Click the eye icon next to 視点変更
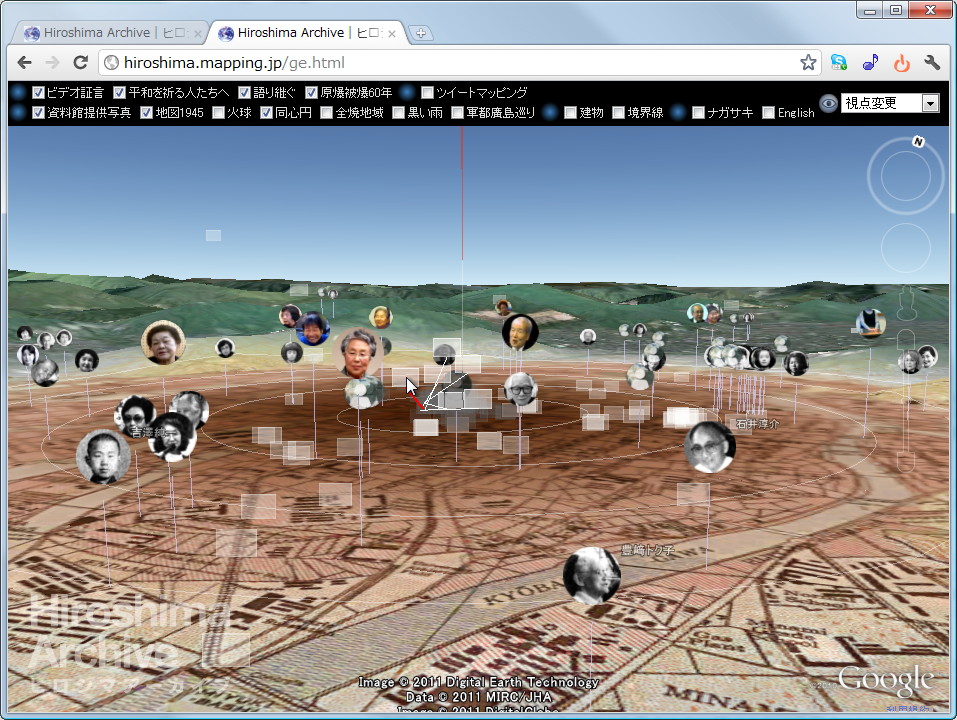The image size is (957, 720). point(827,104)
